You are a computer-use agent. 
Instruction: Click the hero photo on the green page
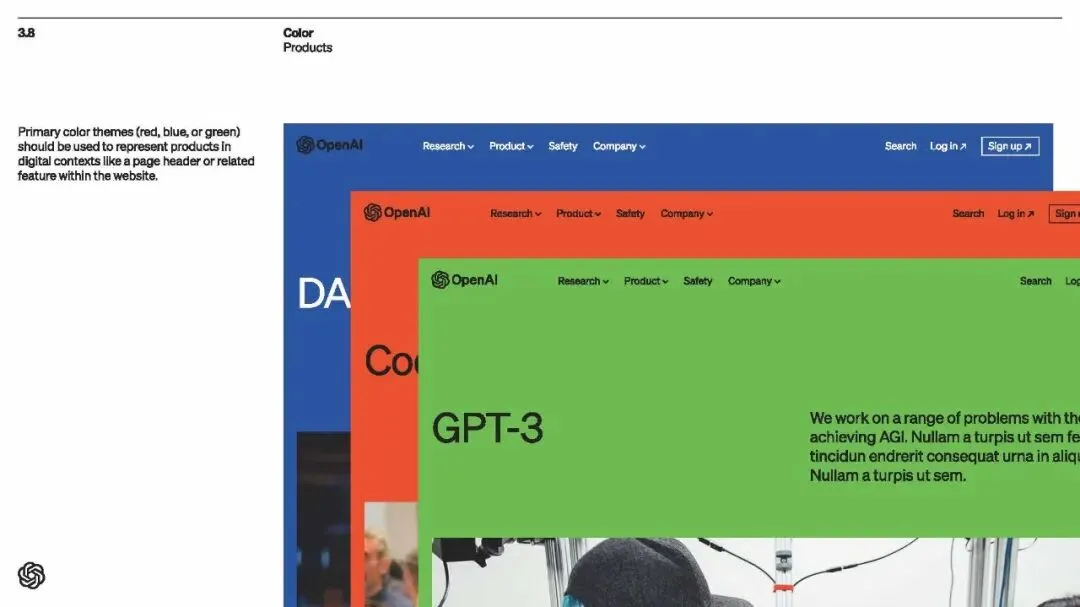(x=756, y=573)
